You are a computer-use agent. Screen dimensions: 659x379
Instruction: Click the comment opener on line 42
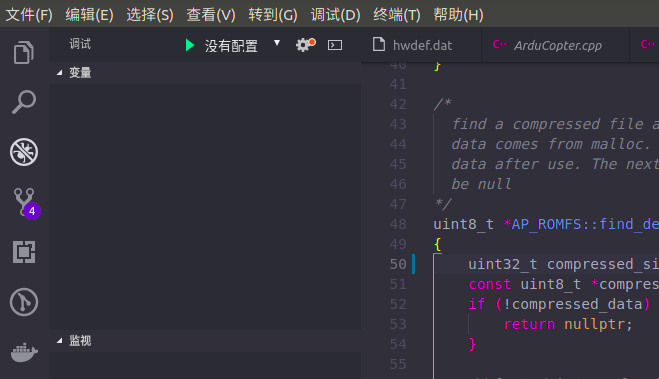[x=443, y=104]
